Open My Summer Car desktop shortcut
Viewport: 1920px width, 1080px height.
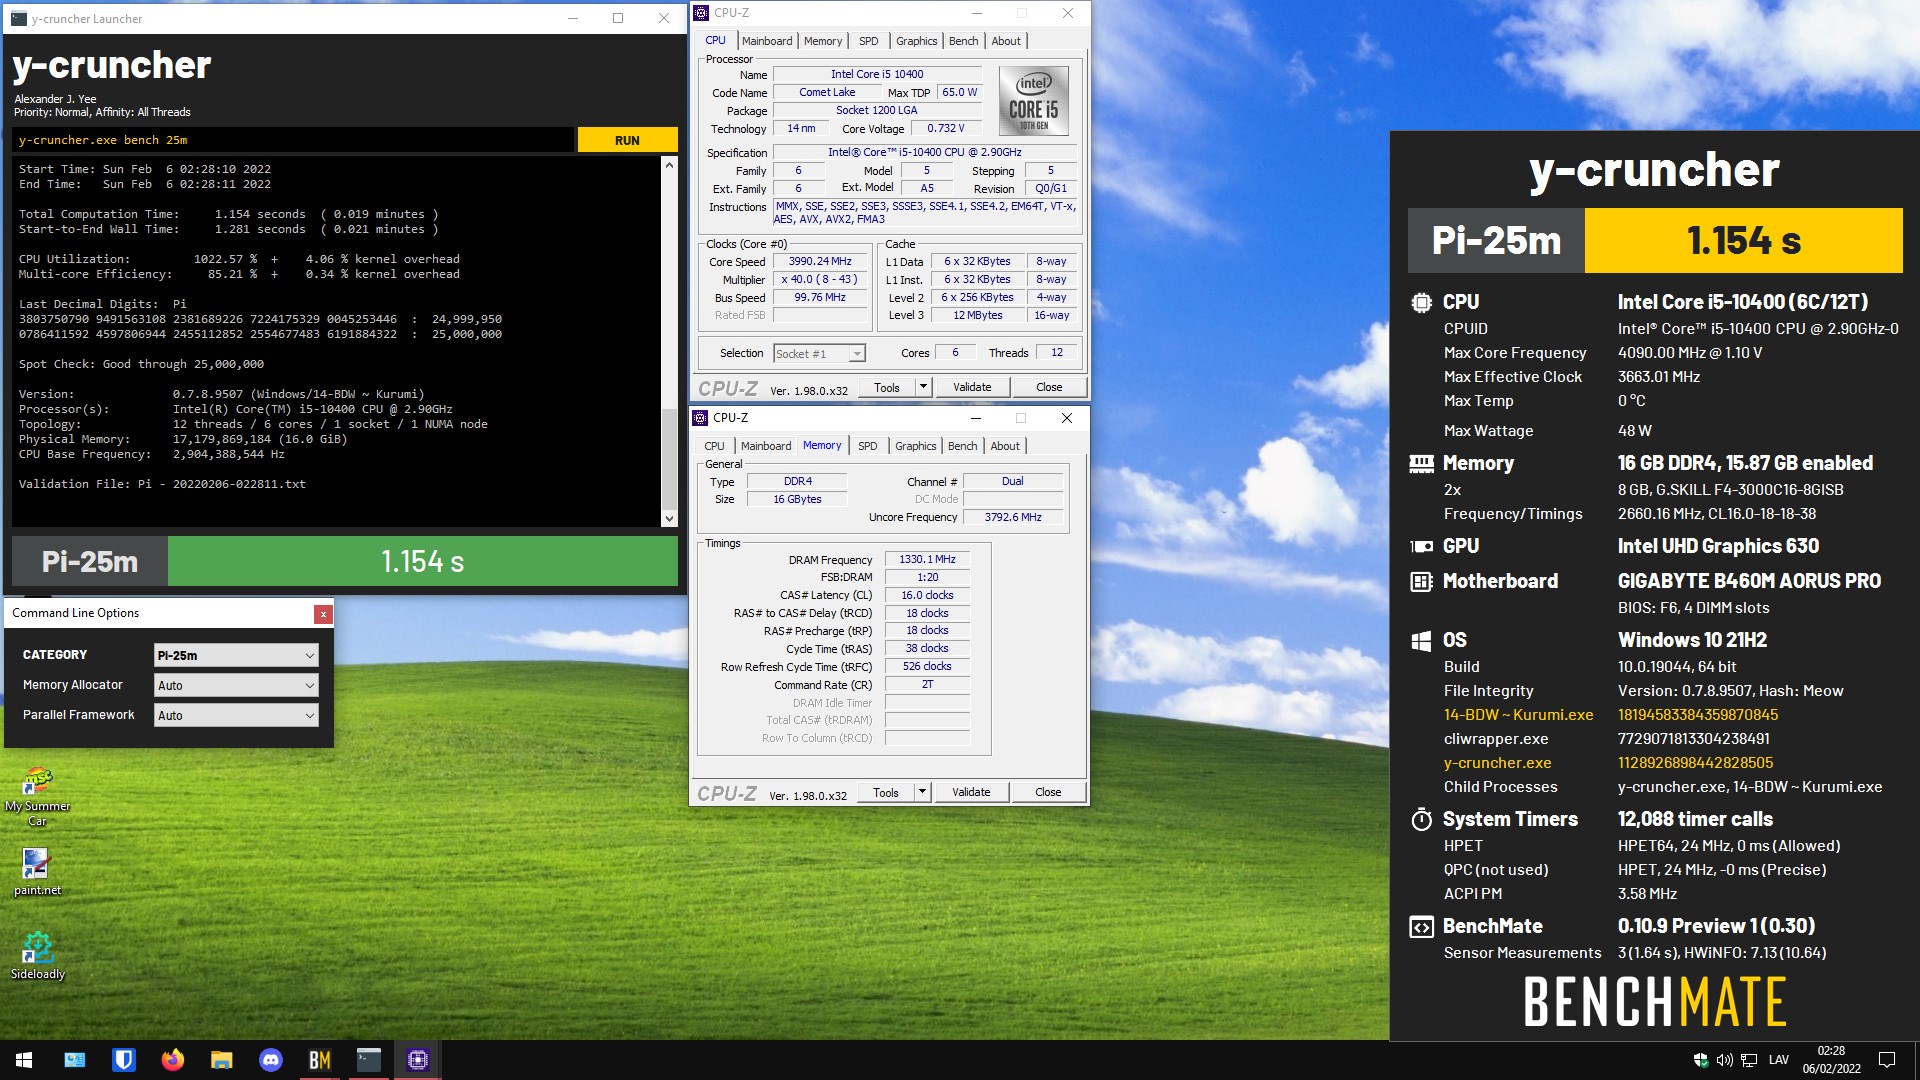[37, 796]
